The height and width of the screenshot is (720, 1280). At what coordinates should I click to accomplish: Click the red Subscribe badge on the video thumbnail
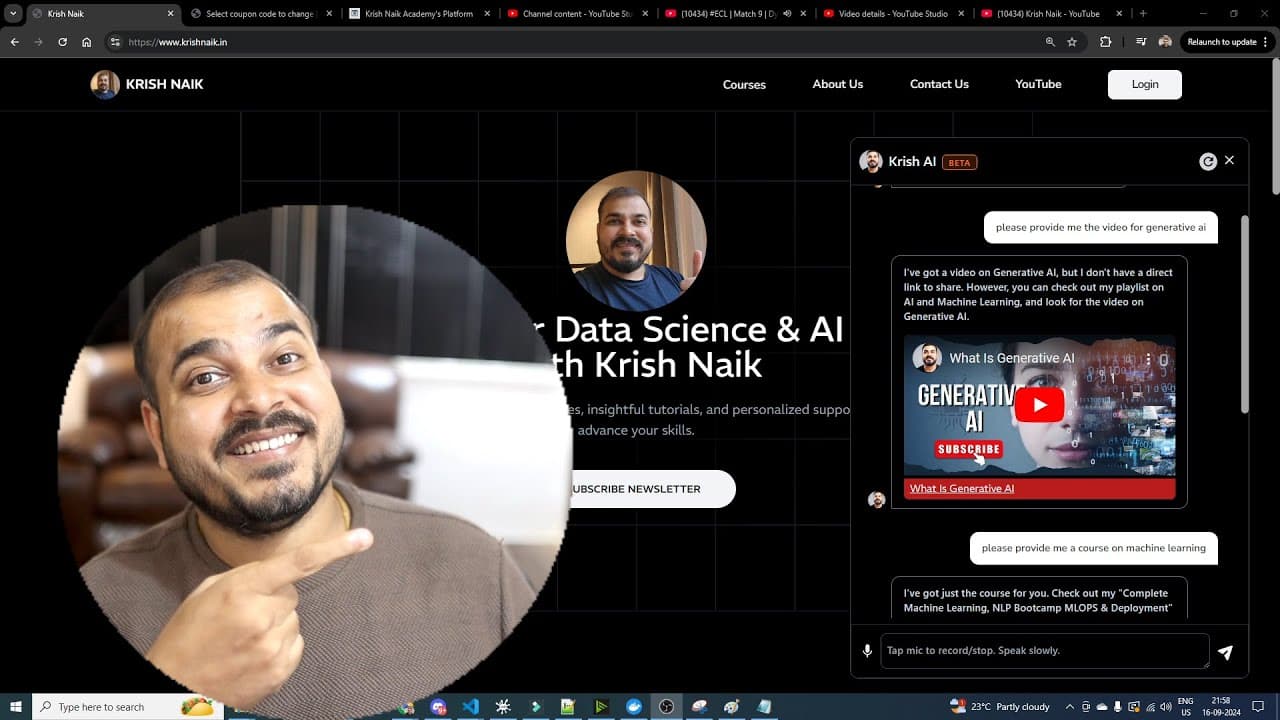(968, 449)
